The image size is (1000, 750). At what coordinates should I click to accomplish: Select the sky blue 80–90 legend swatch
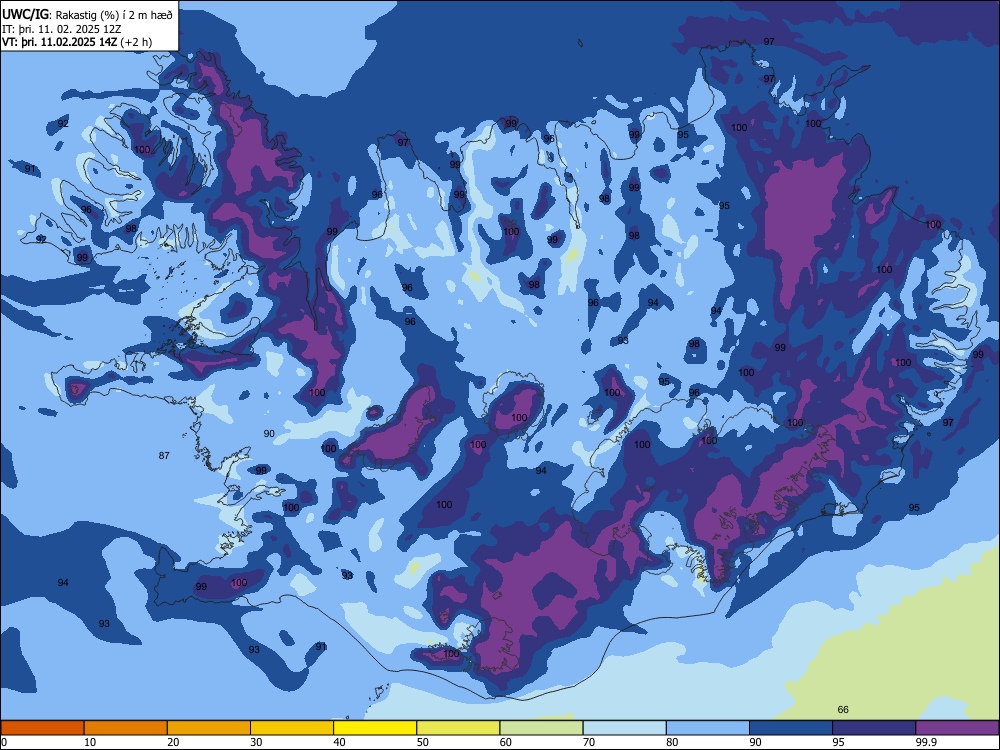(708, 728)
